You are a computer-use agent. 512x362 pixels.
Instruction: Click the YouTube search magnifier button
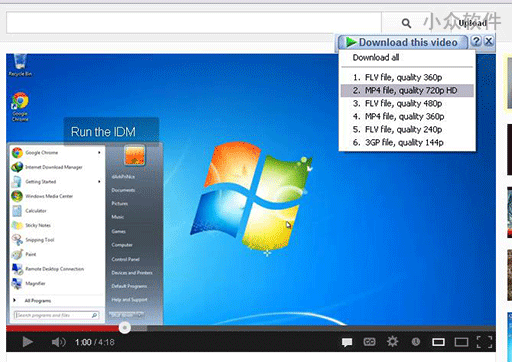coord(406,23)
